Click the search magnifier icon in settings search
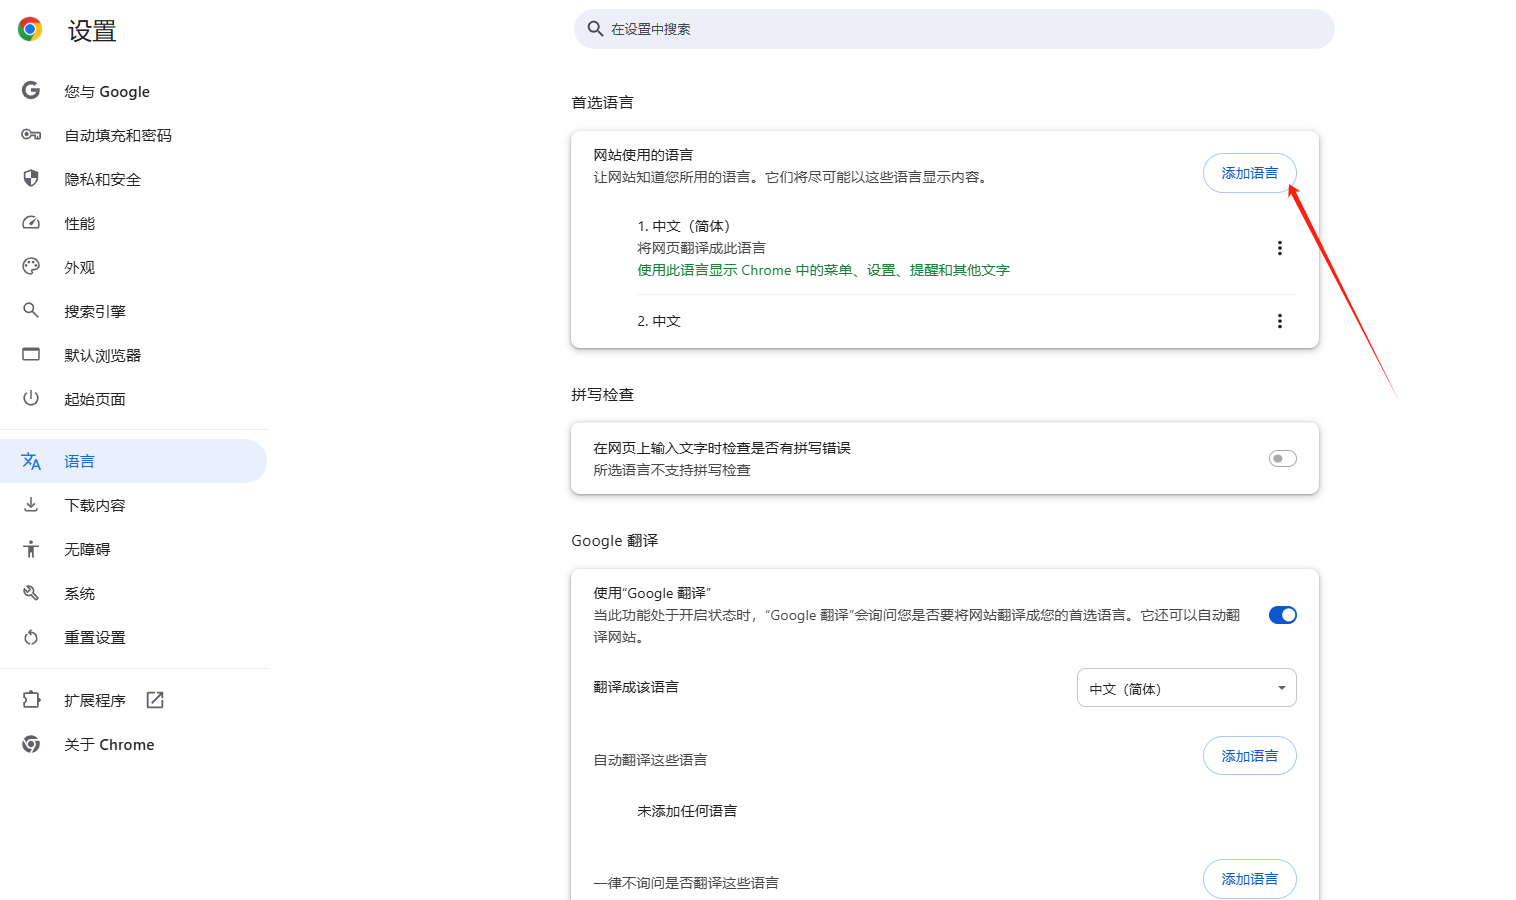The image size is (1516, 900). click(595, 29)
